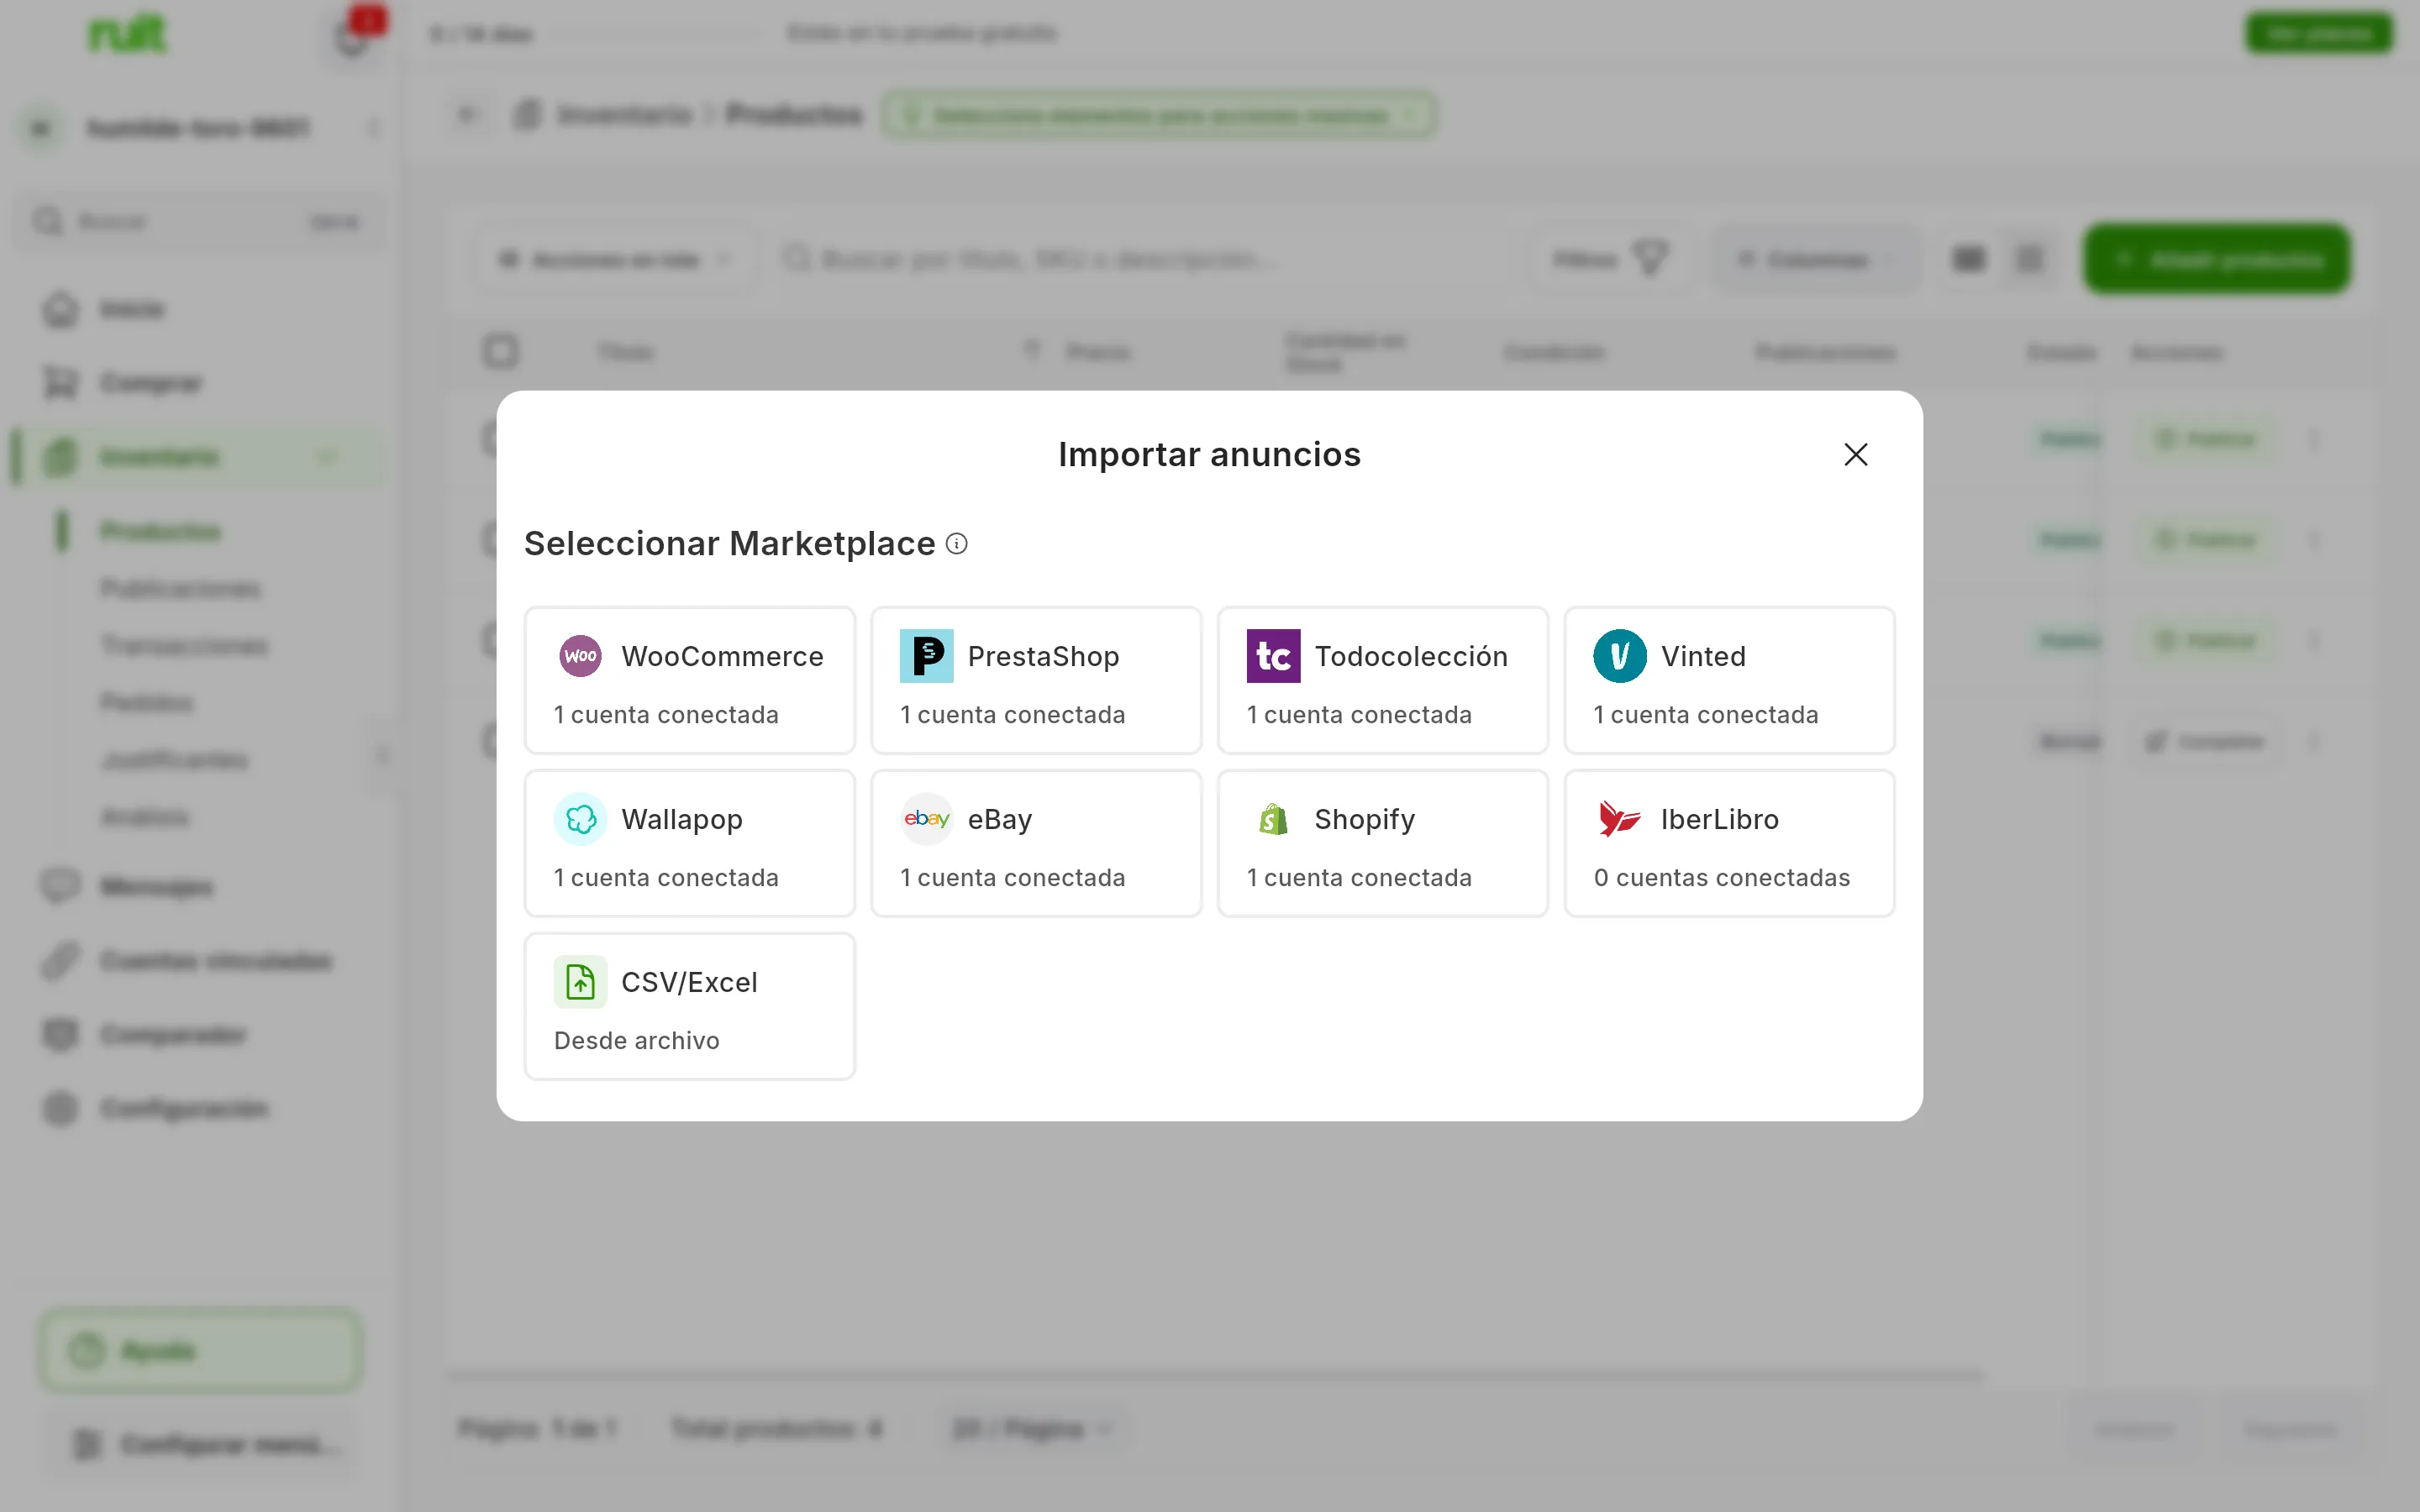Select the PrestaShop marketplace card
This screenshot has width=2420, height=1512.
[x=1036, y=680]
